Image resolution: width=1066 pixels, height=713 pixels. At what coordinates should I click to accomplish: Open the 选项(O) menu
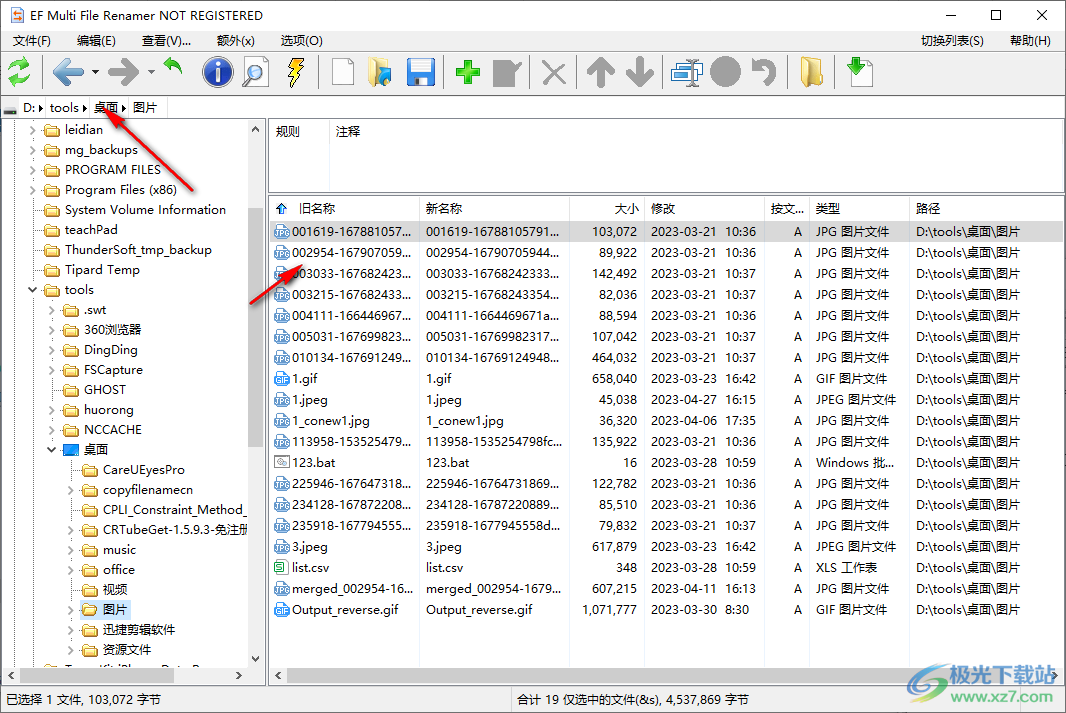click(301, 41)
